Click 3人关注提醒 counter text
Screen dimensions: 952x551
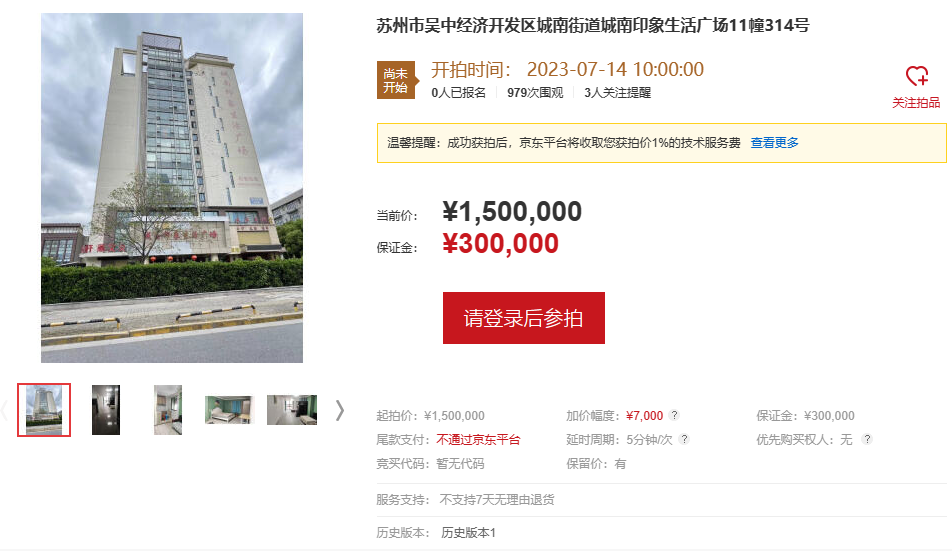[x=617, y=93]
